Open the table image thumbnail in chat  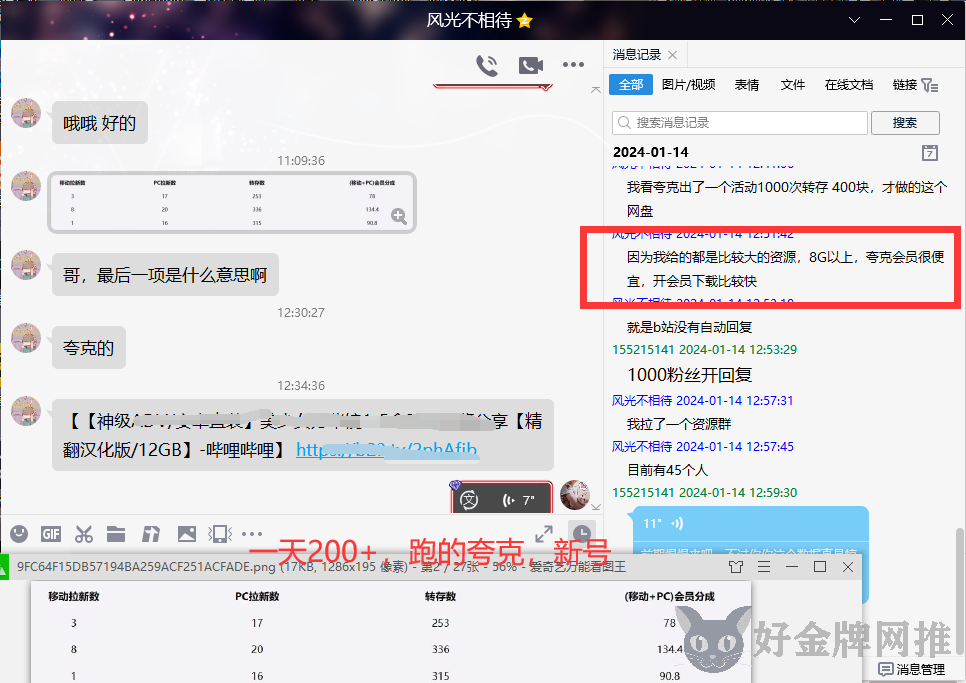[232, 203]
